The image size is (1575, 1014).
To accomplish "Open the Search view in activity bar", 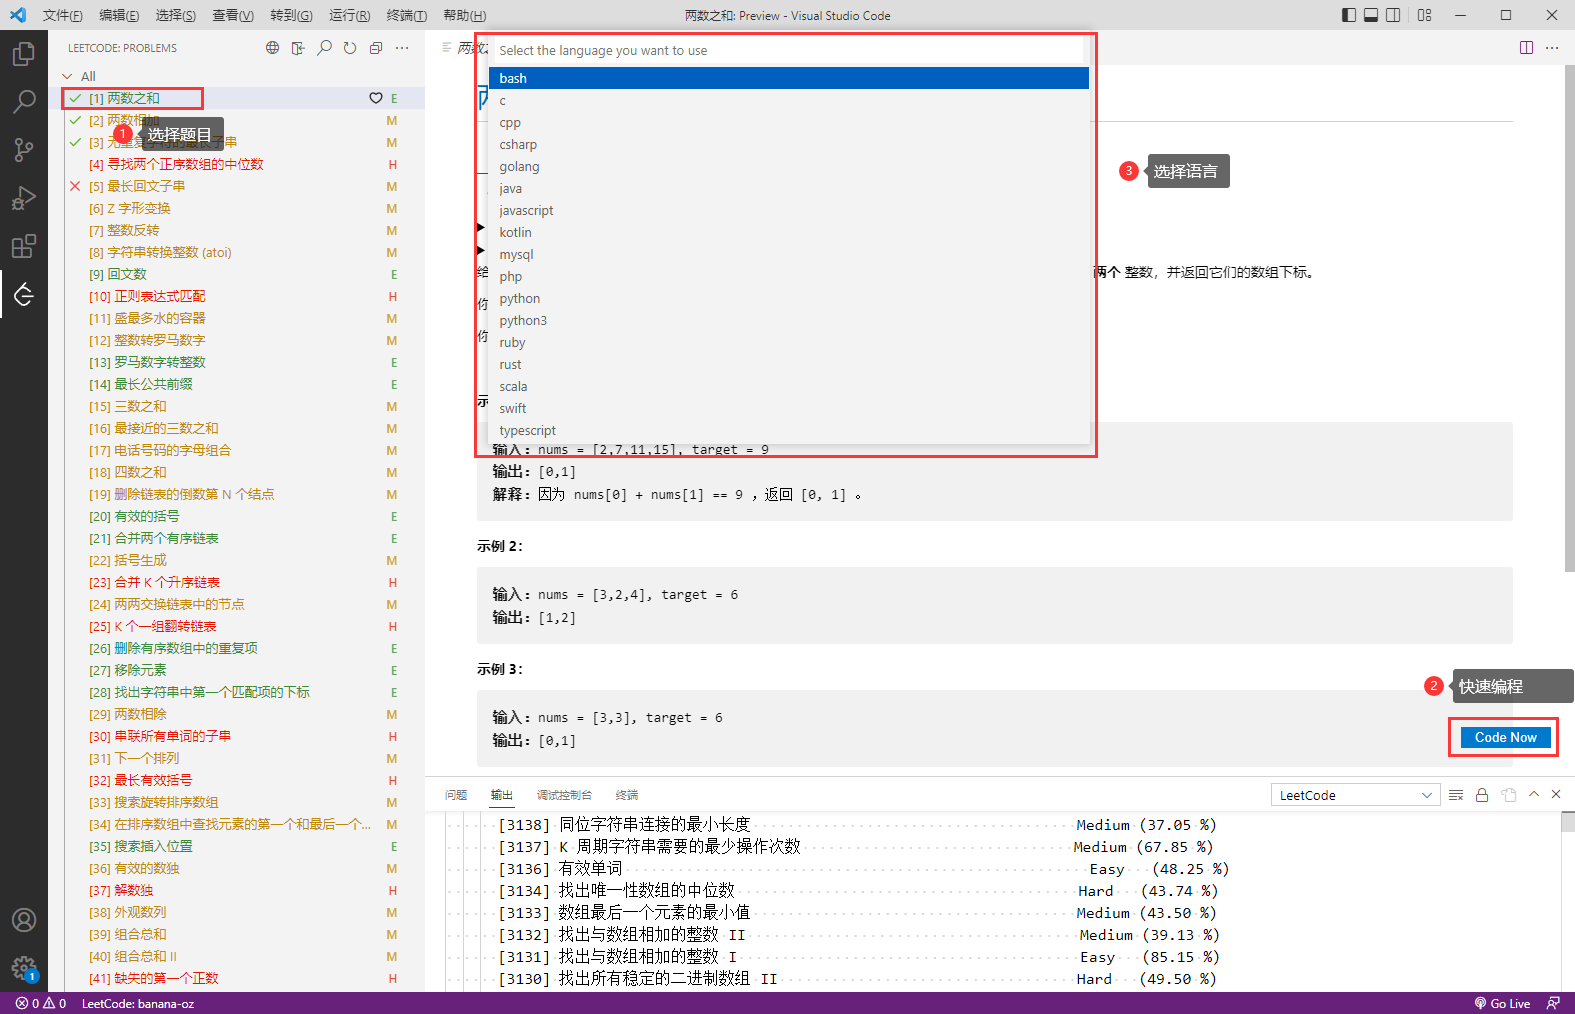I will tap(24, 101).
